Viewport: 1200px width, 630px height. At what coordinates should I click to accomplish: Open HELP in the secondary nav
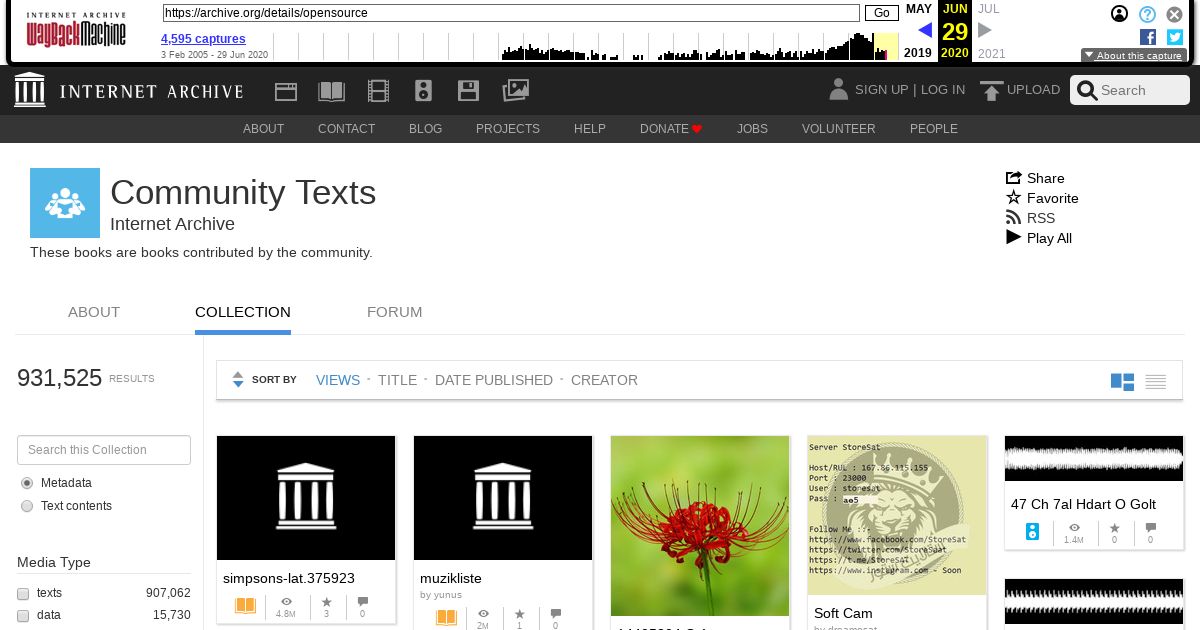590,129
